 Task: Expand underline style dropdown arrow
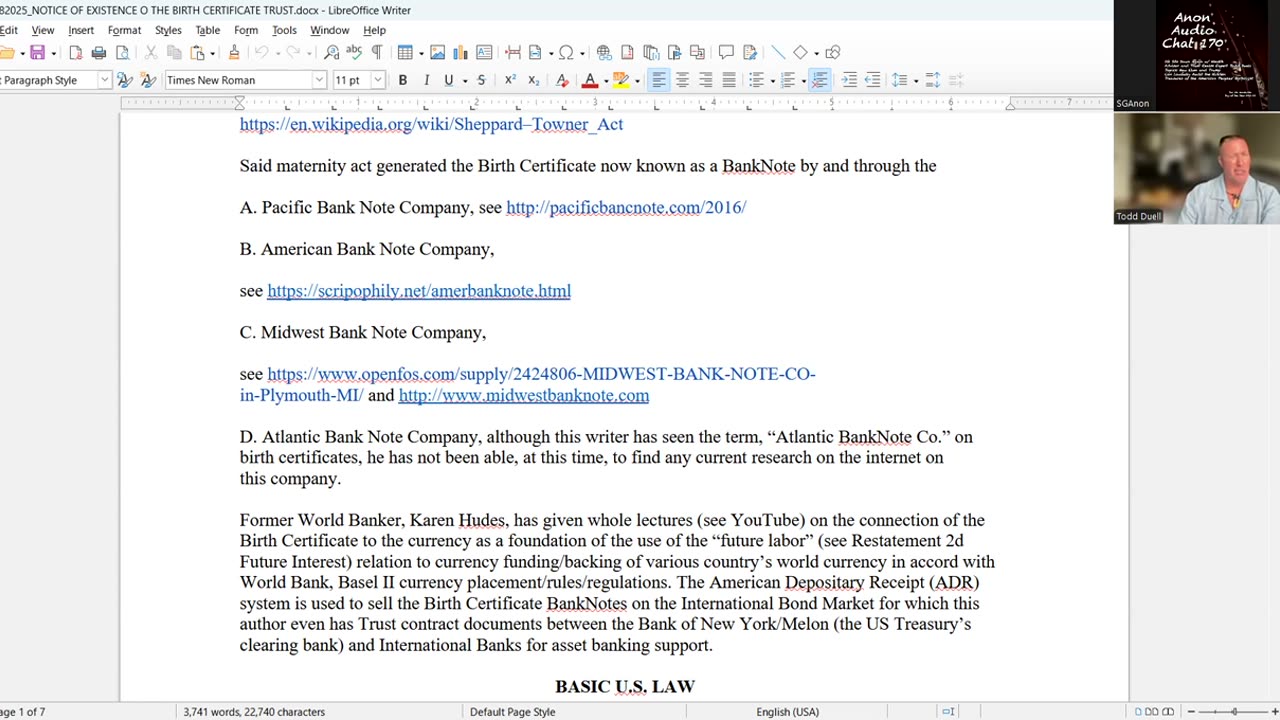point(463,80)
